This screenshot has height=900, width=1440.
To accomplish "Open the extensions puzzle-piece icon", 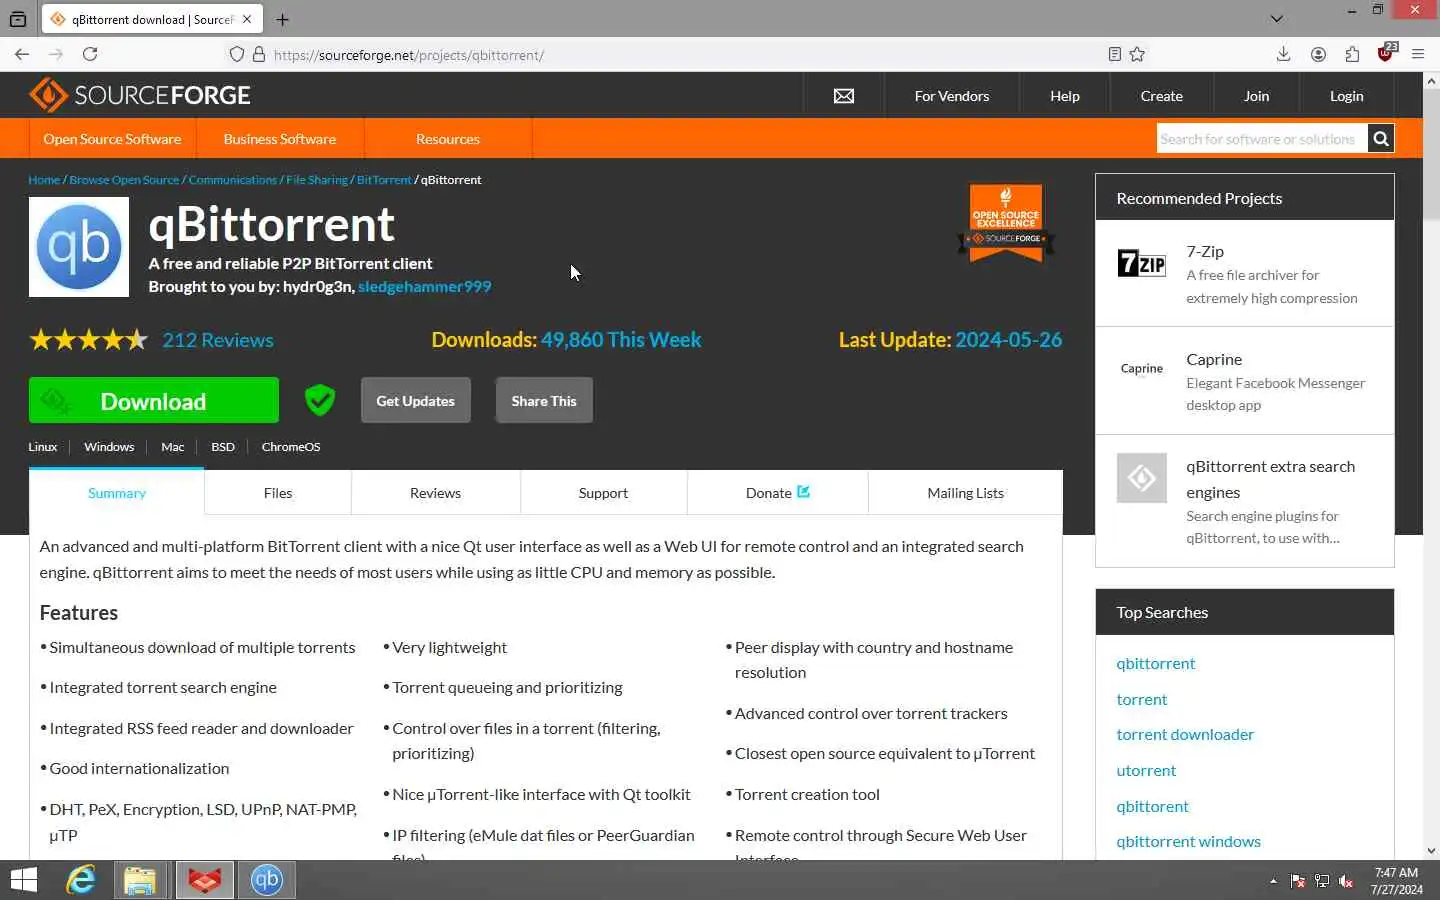I will (1352, 55).
